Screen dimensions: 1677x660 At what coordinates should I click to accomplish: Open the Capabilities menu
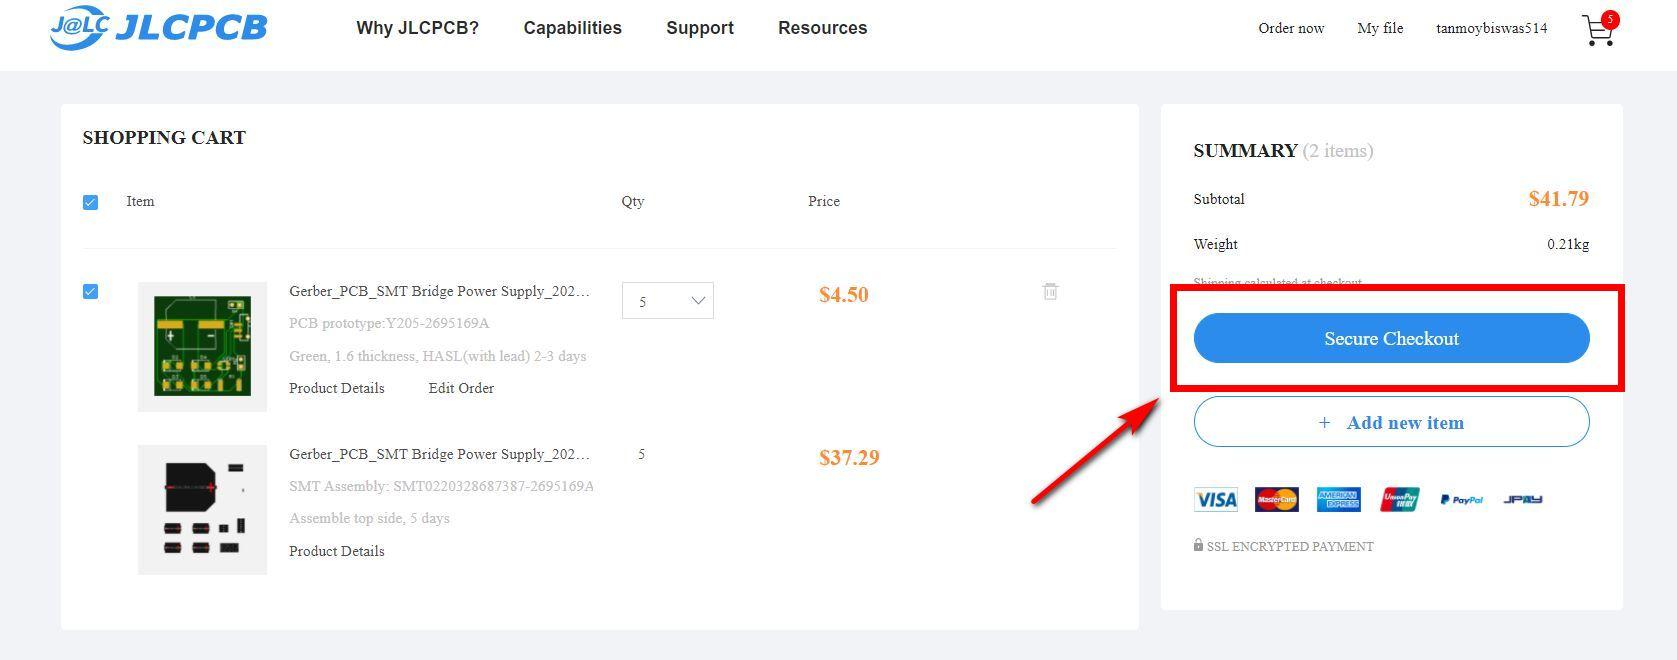(x=572, y=28)
